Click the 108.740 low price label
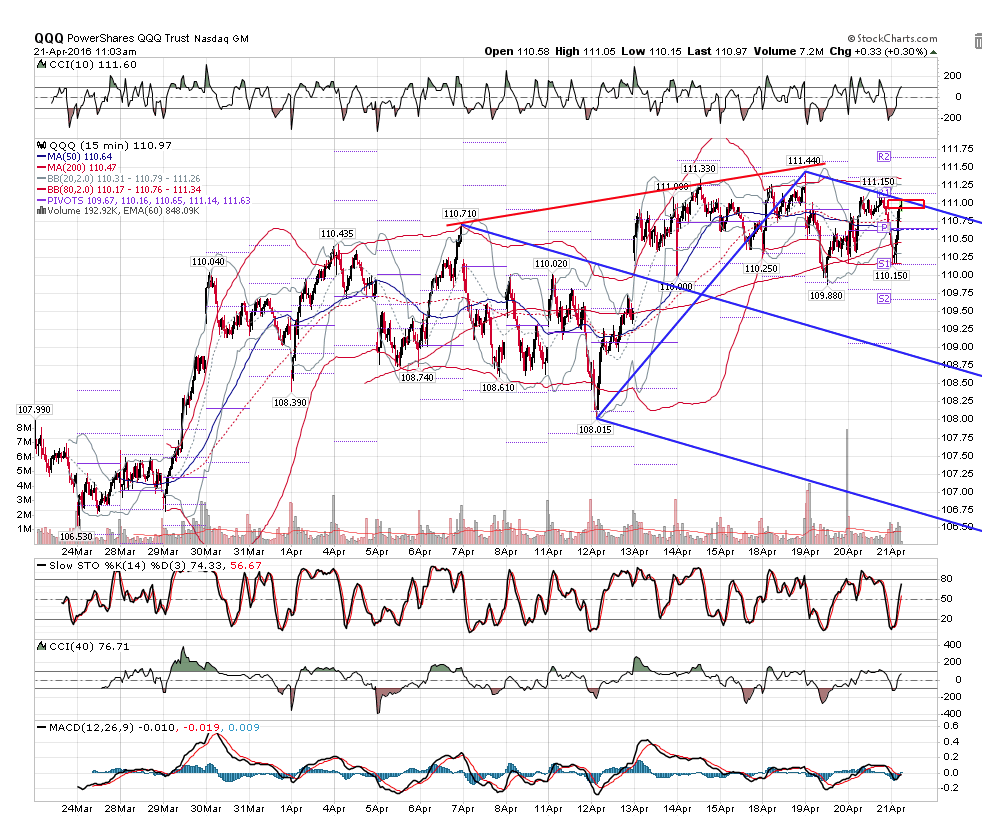The image size is (982, 827). click(417, 378)
